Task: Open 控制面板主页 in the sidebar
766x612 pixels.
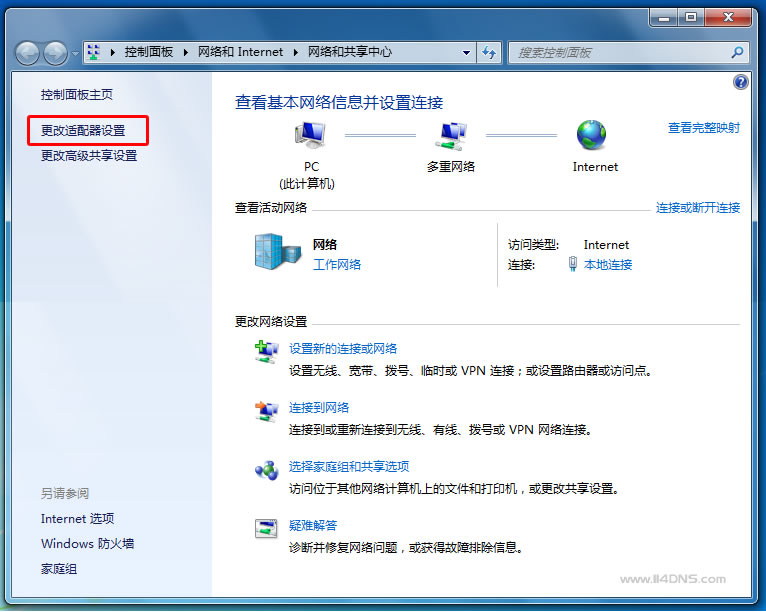Action: (x=77, y=94)
